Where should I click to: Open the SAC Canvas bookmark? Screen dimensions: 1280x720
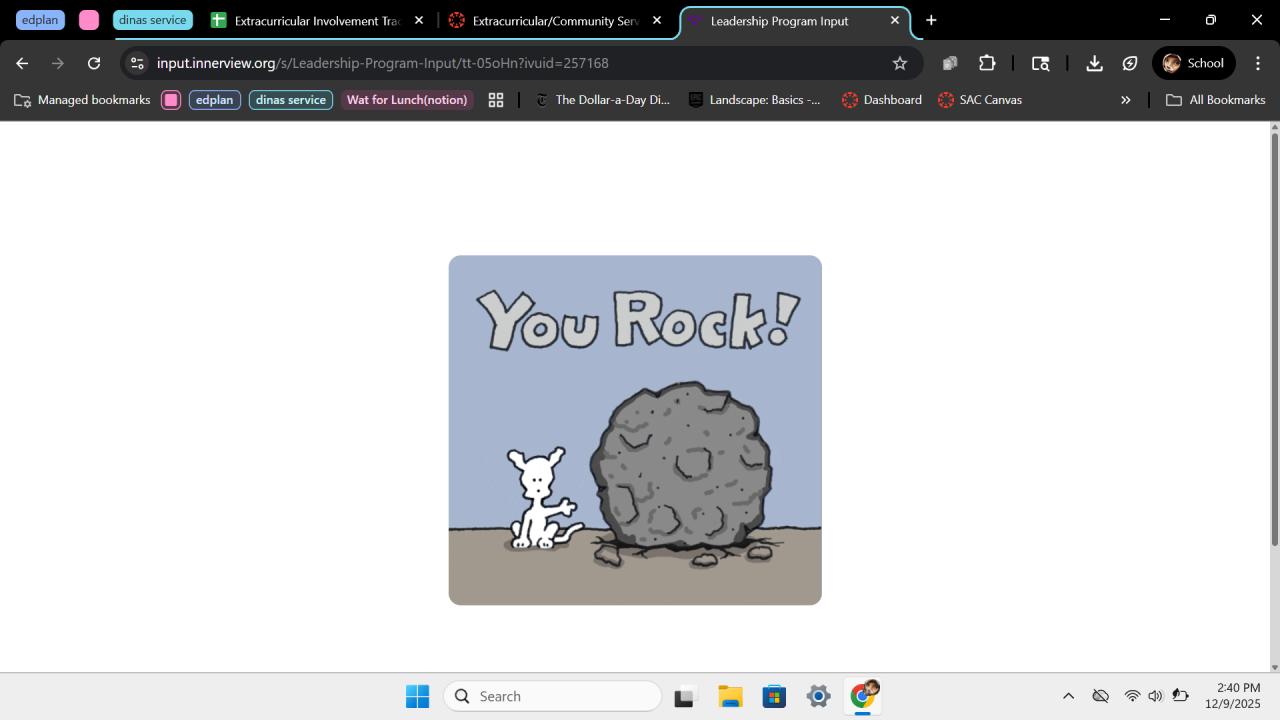980,100
